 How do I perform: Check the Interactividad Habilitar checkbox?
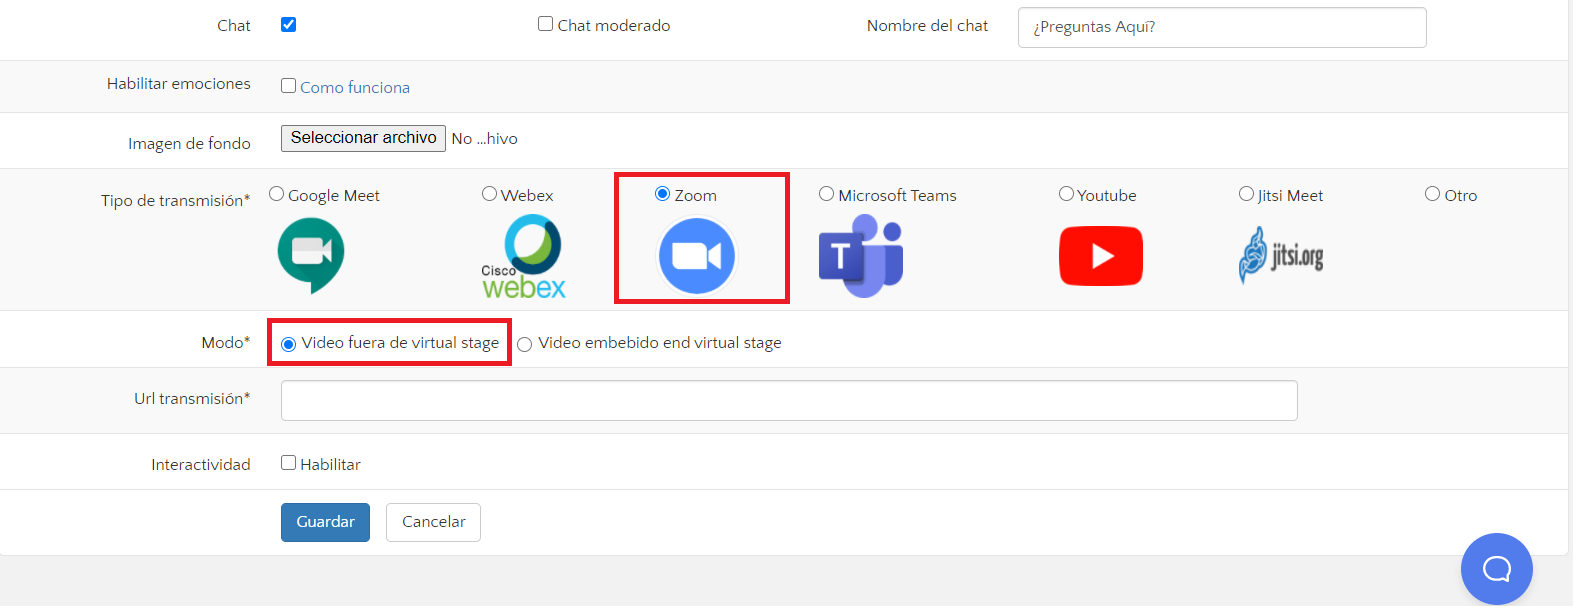tap(288, 462)
